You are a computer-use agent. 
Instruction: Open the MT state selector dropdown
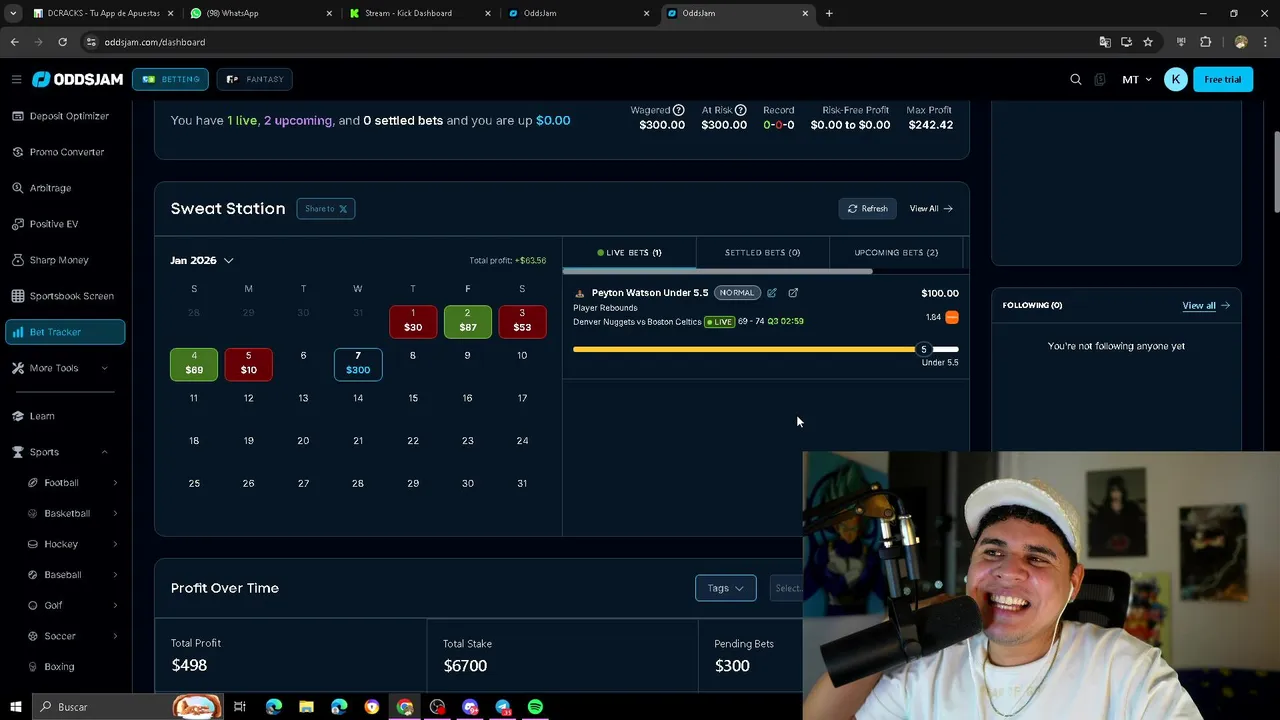click(x=1137, y=79)
